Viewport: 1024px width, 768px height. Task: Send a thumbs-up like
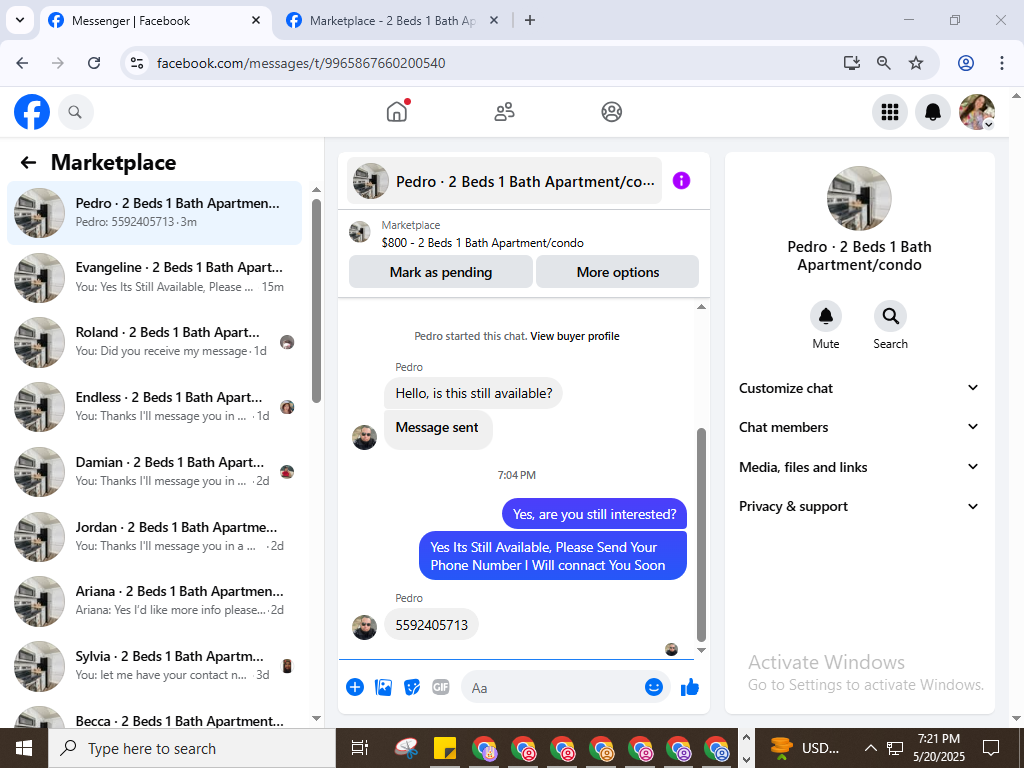coord(690,687)
